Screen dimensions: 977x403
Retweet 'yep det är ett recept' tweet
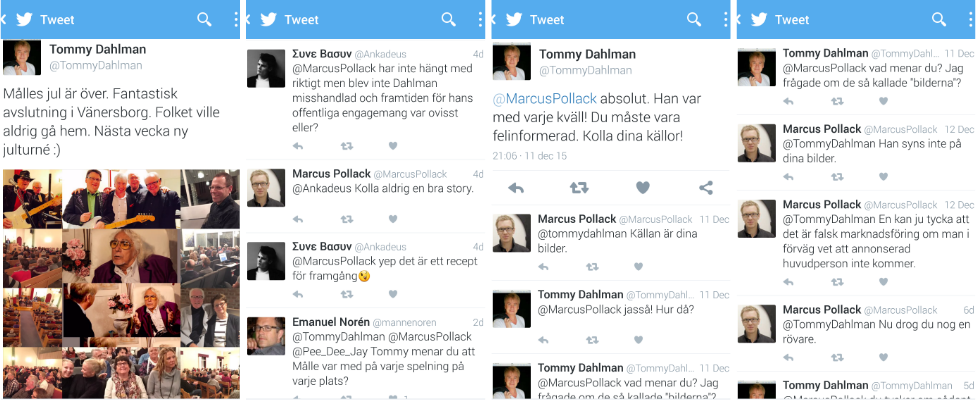click(347, 294)
